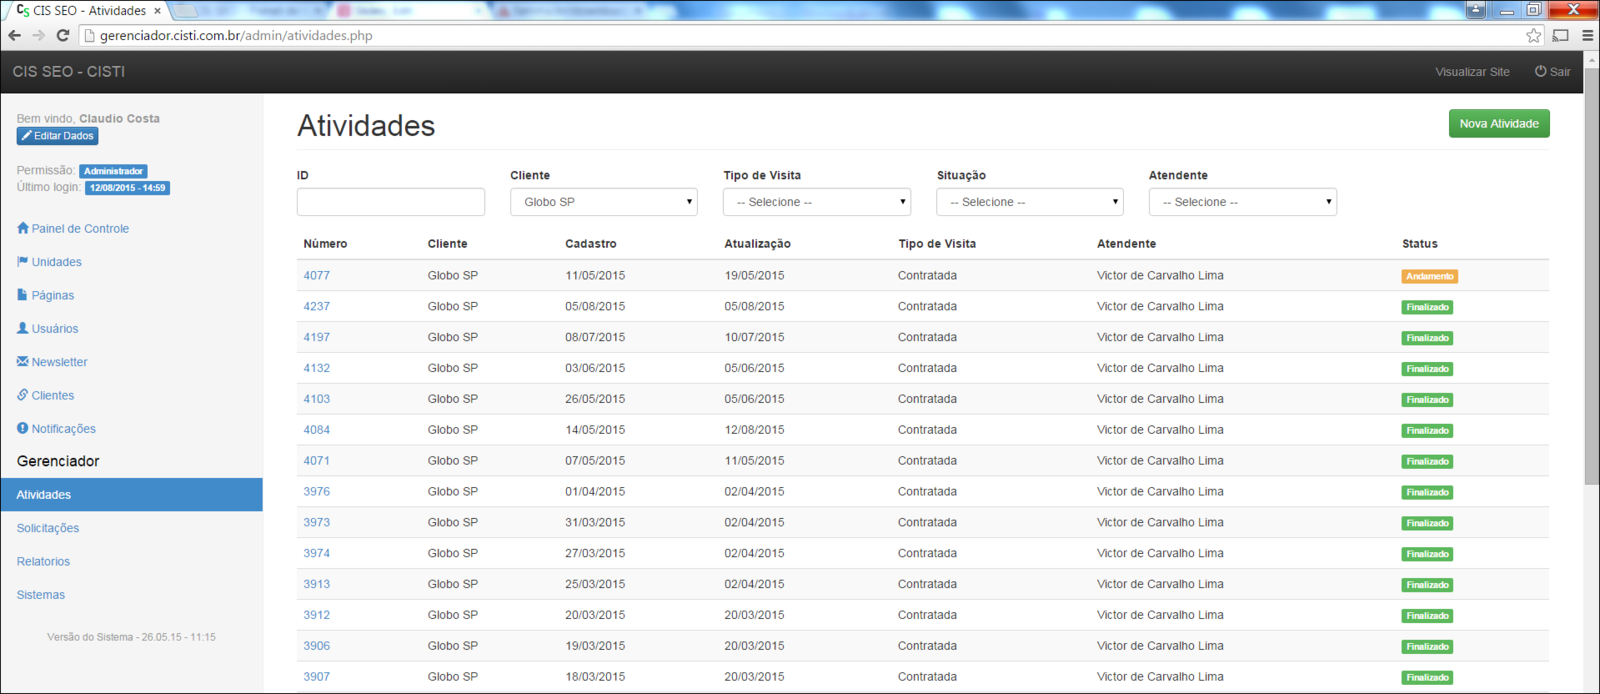This screenshot has width=1600, height=694.
Task: Open activity number 3976
Action: (317, 492)
